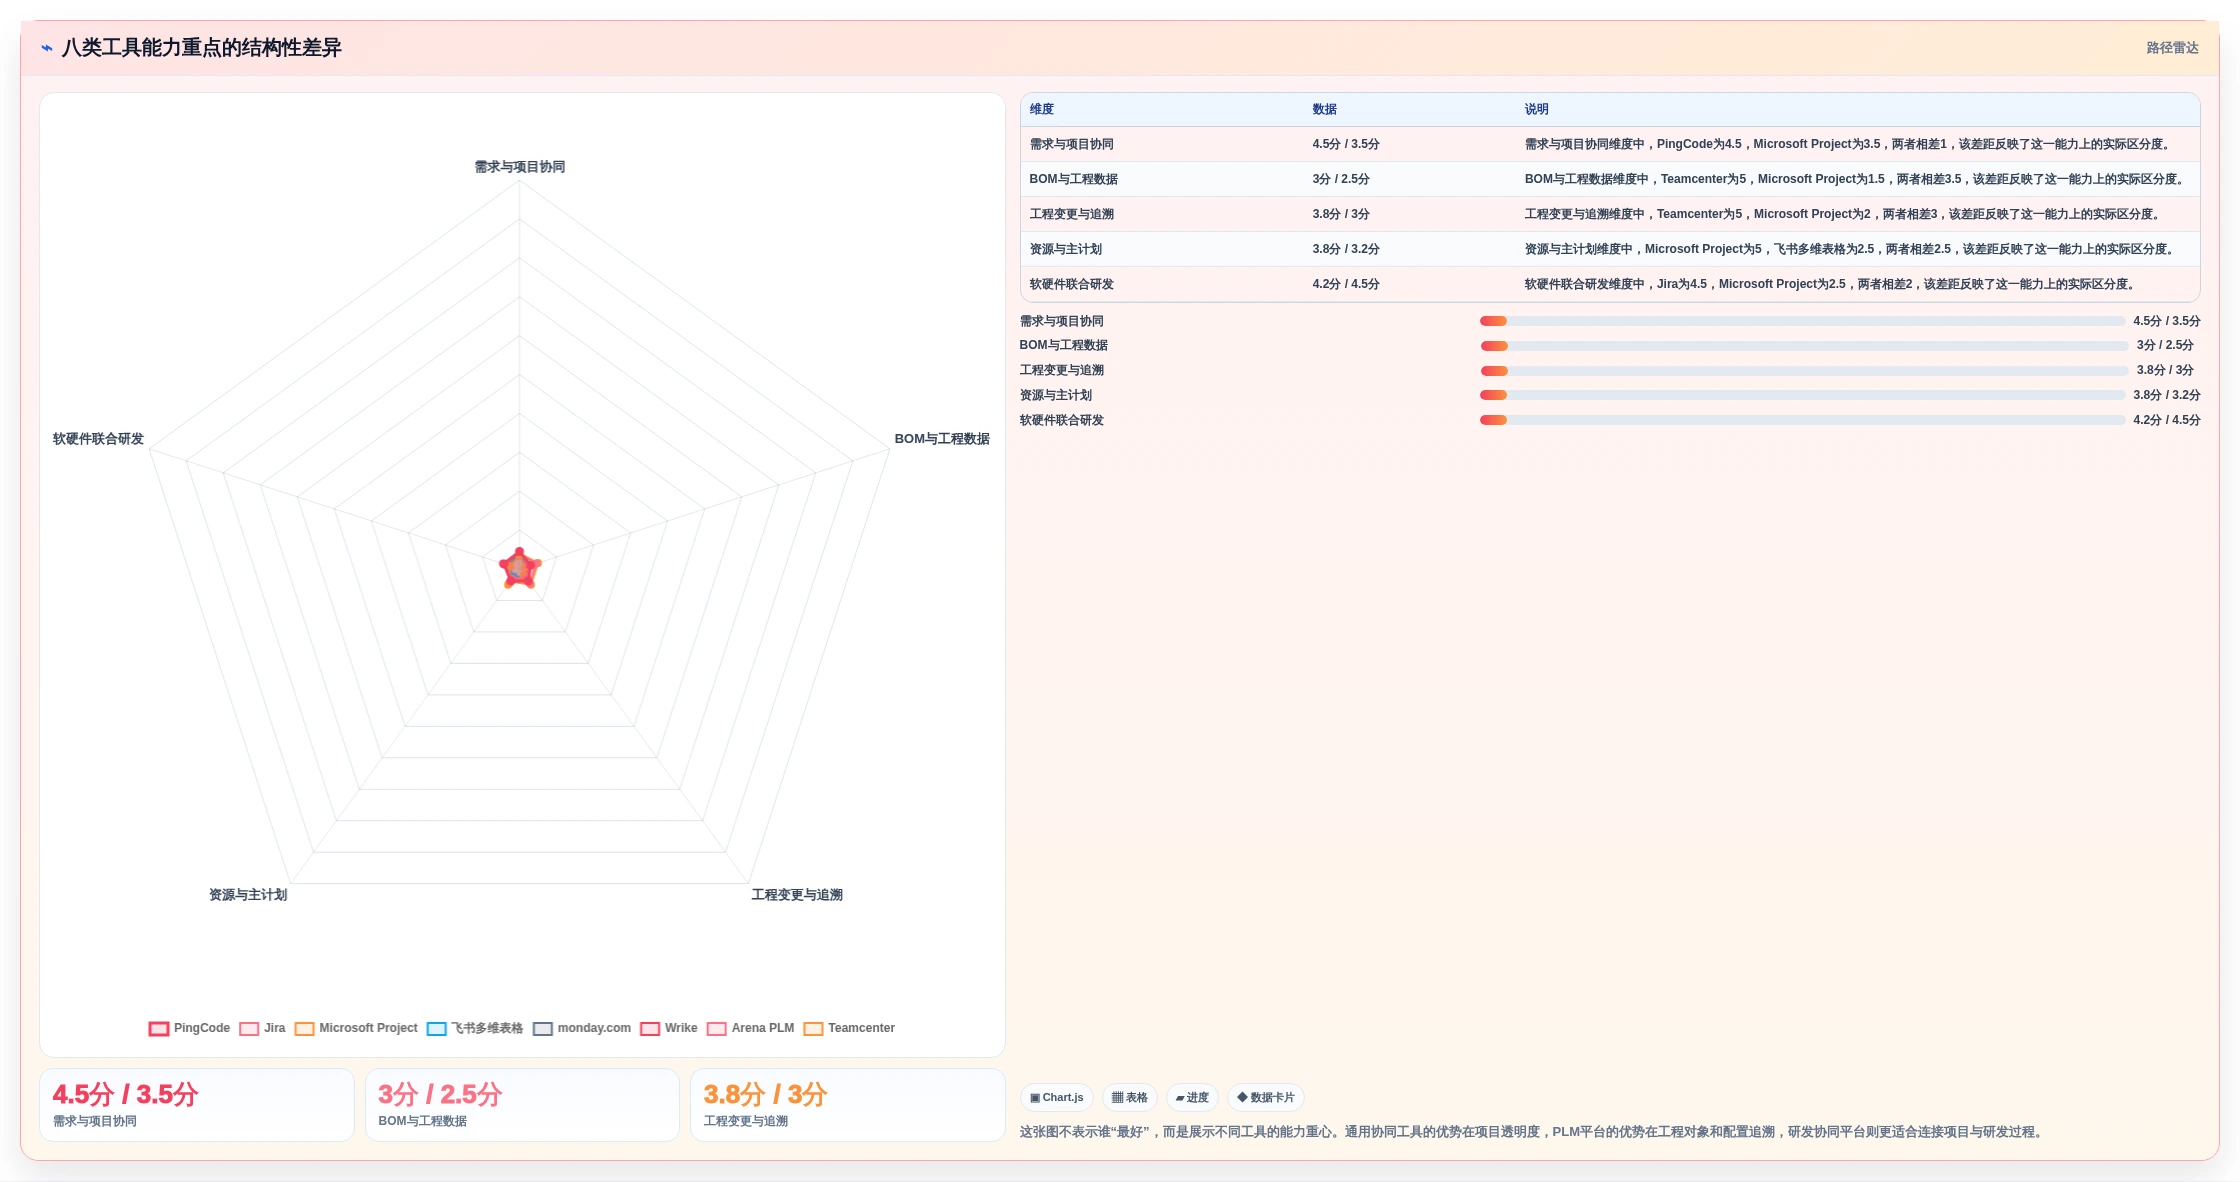Click radar axis label 资源与主计划
Viewport: 2240px width, 1182px height.
[x=248, y=895]
